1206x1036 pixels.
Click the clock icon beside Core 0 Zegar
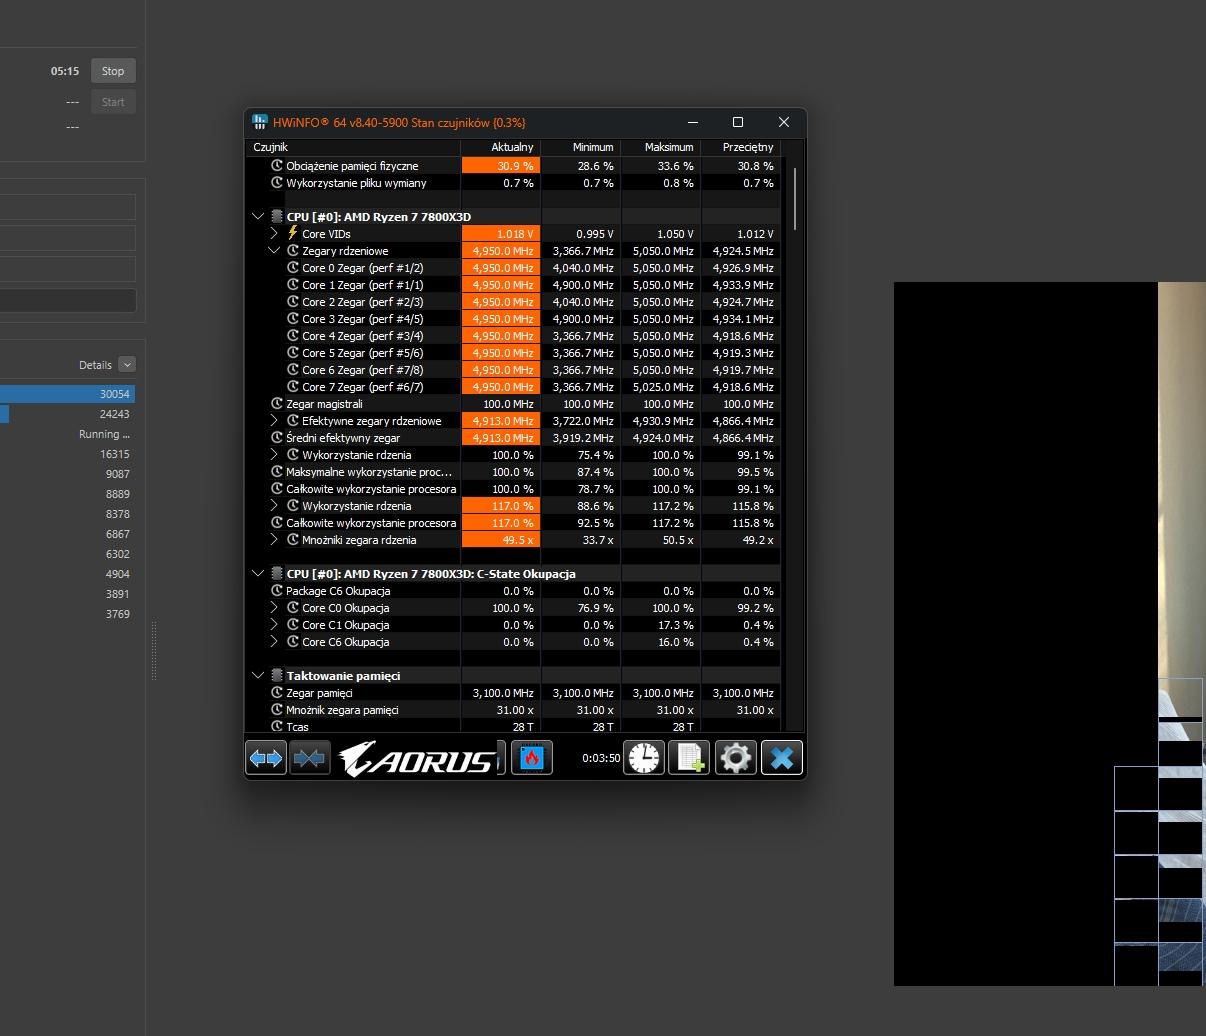[293, 267]
